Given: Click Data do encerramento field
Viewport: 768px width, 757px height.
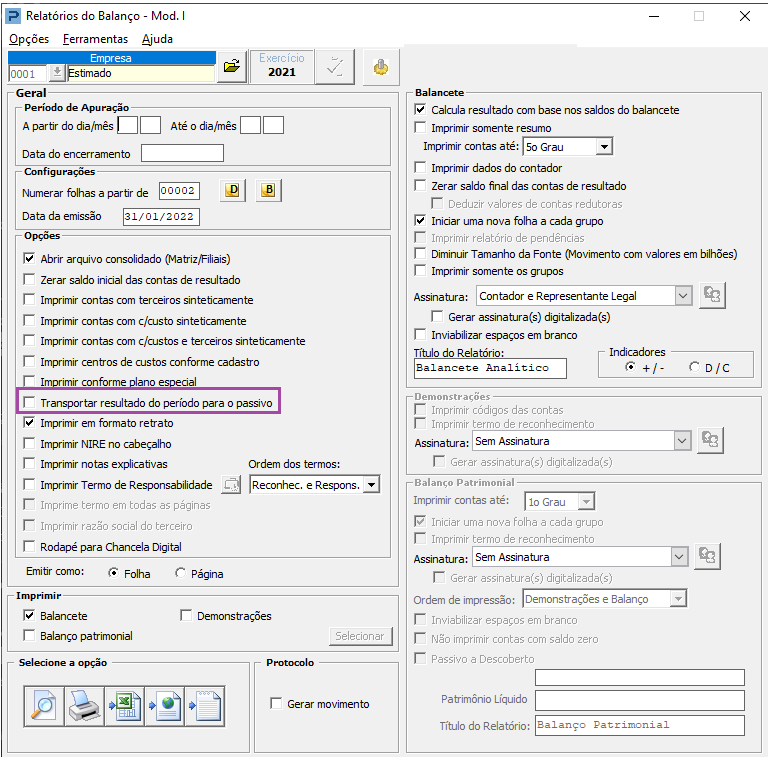Looking at the screenshot, I should [182, 153].
